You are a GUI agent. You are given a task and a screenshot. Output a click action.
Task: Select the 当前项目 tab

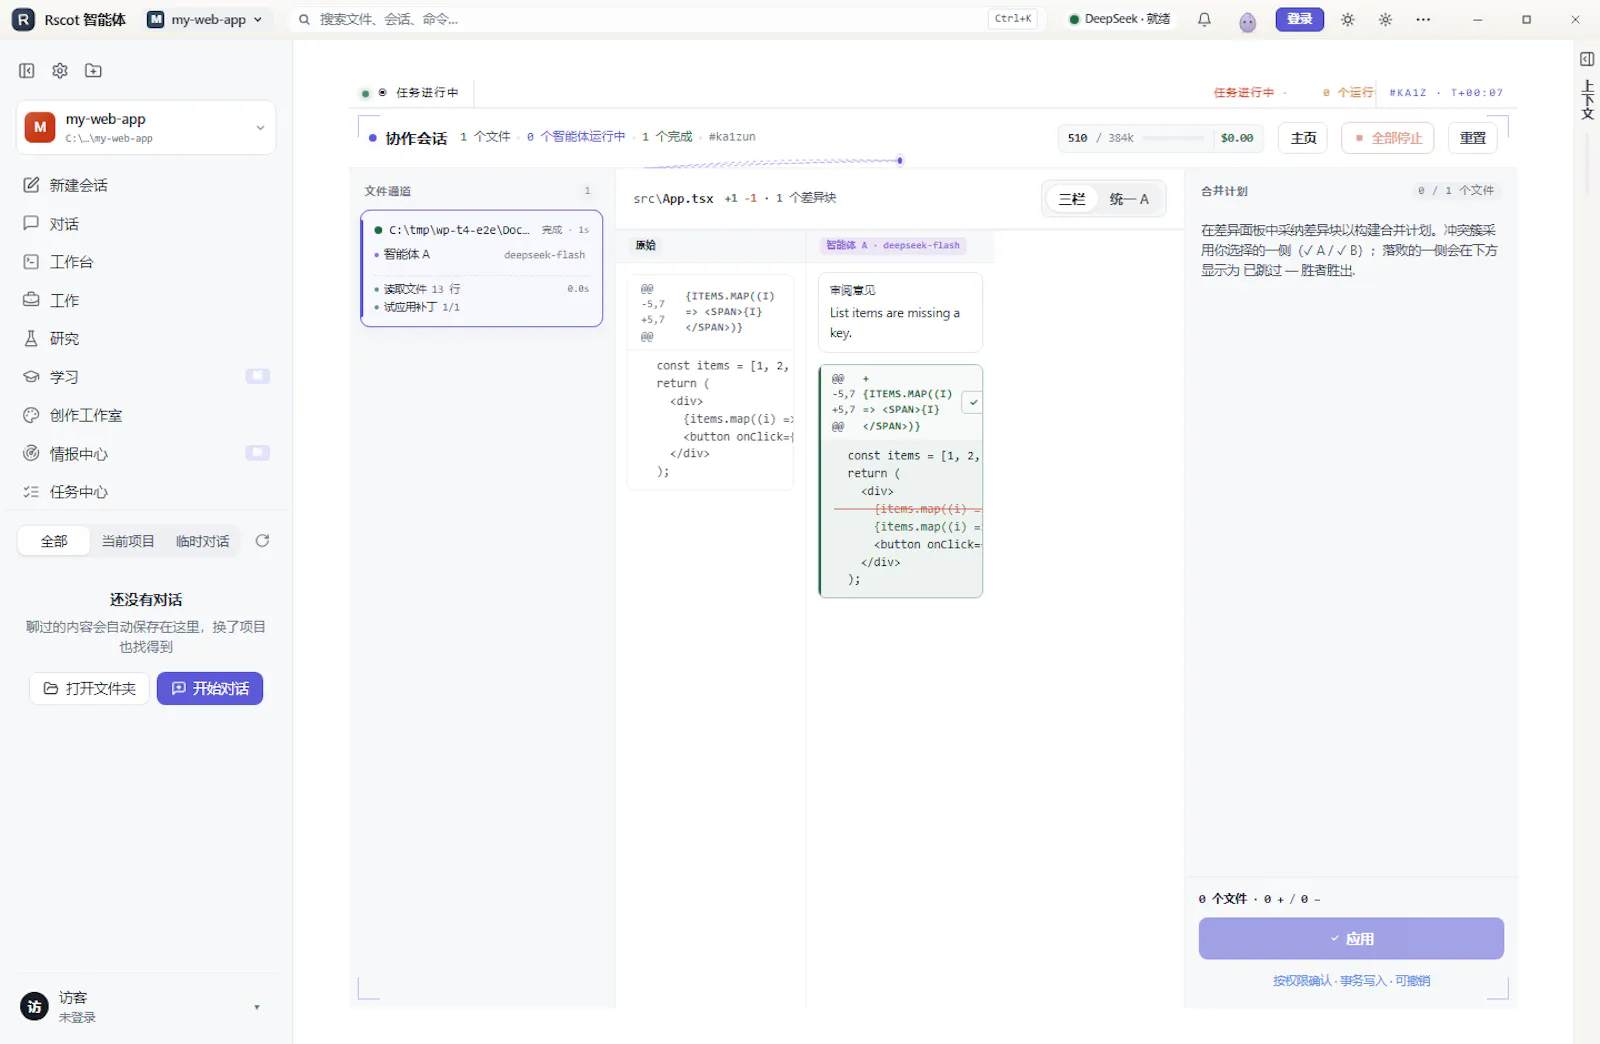pyautogui.click(x=128, y=541)
